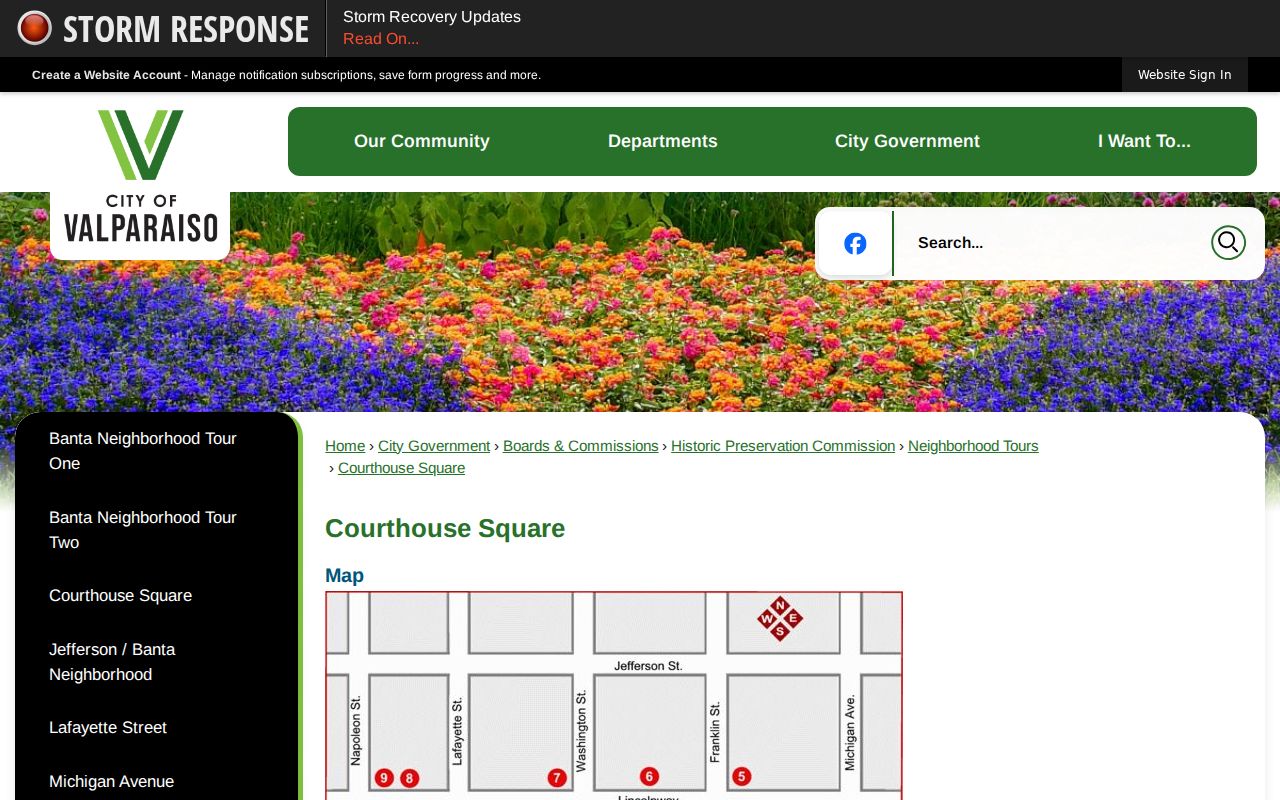Screen dimensions: 1280x800
Task: Open Neighborhood Tours breadcrumb link
Action: click(973, 446)
